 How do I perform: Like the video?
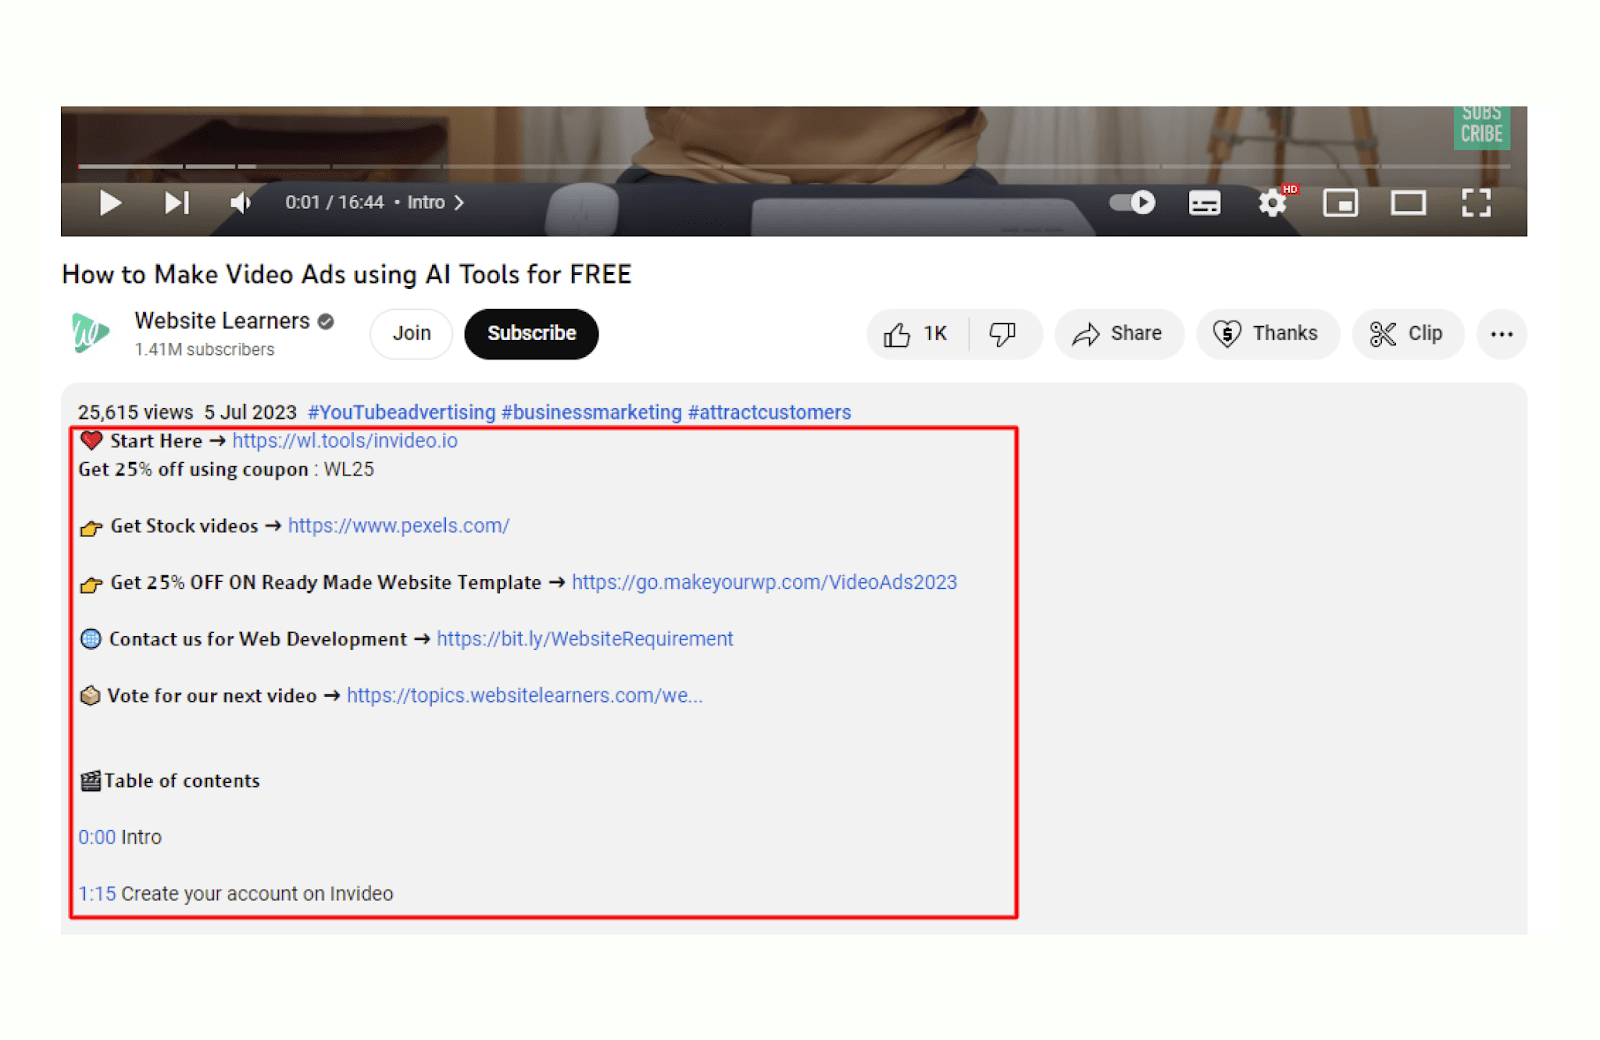916,334
